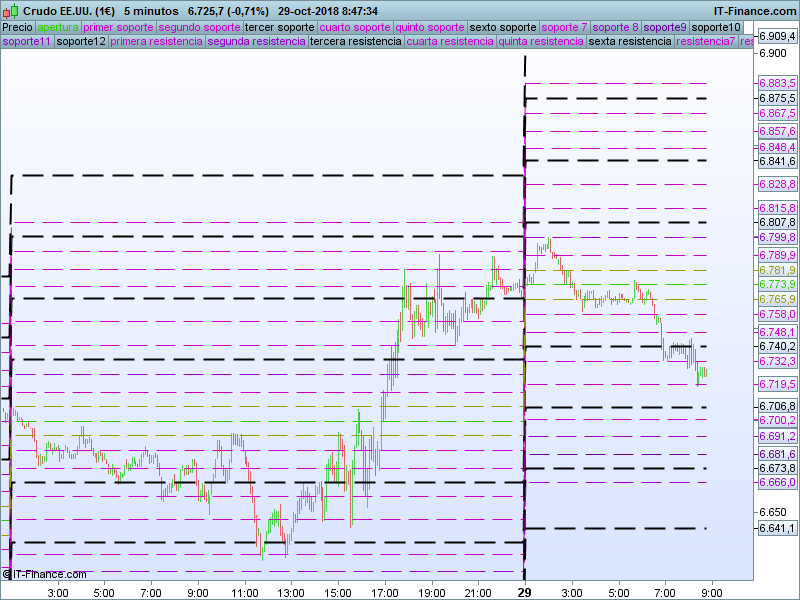
Task: Open the 'tercer soporte' indicator label
Action: 279,27
